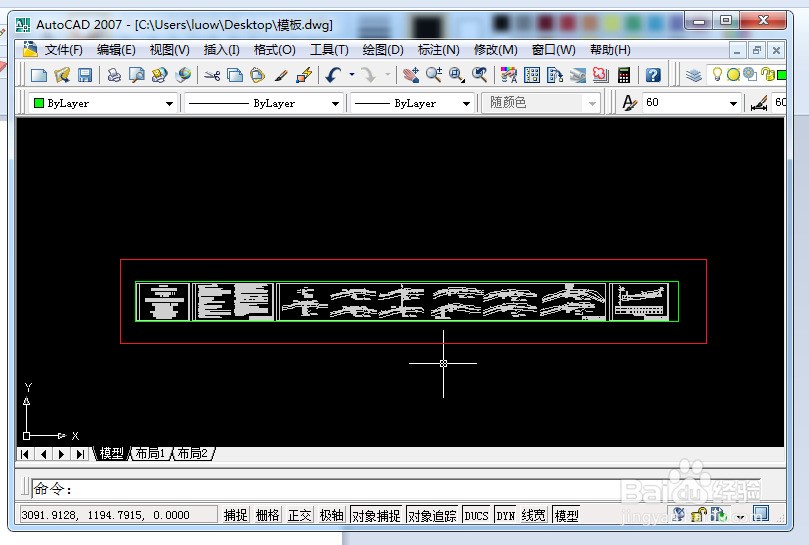Click the Cut scissors icon
This screenshot has width=809, height=545.
click(212, 75)
